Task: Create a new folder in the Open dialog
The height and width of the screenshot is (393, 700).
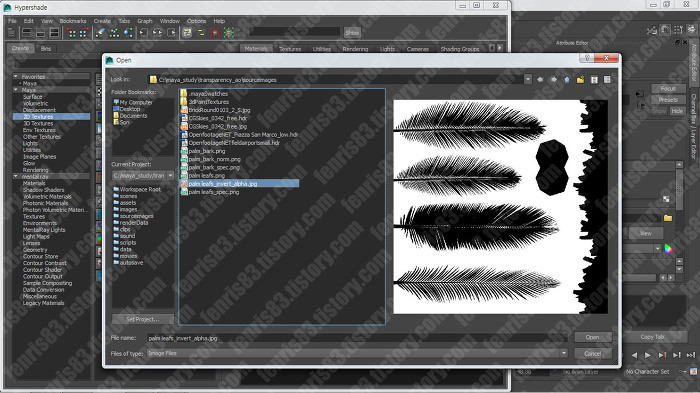Action: tap(580, 79)
